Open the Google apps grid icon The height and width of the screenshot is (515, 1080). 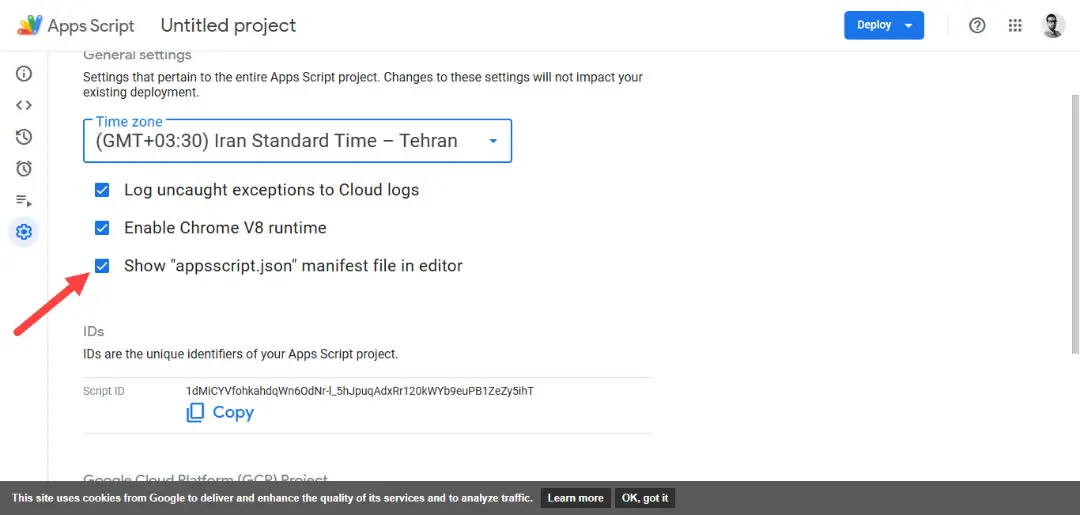pyautogui.click(x=1015, y=25)
